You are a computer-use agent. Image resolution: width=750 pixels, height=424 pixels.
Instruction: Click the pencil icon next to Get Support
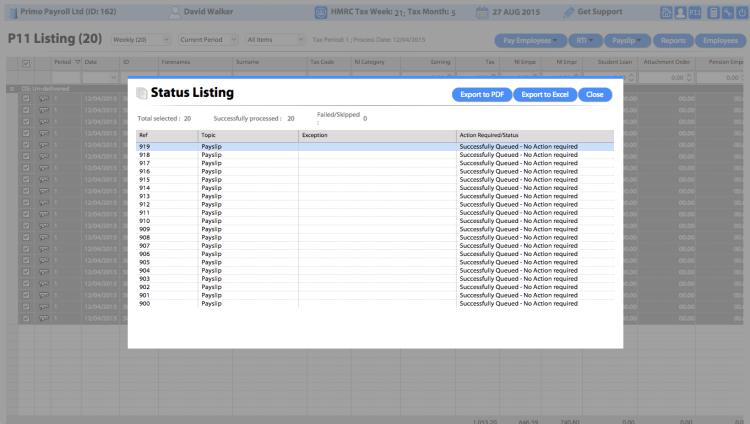pyautogui.click(x=568, y=12)
